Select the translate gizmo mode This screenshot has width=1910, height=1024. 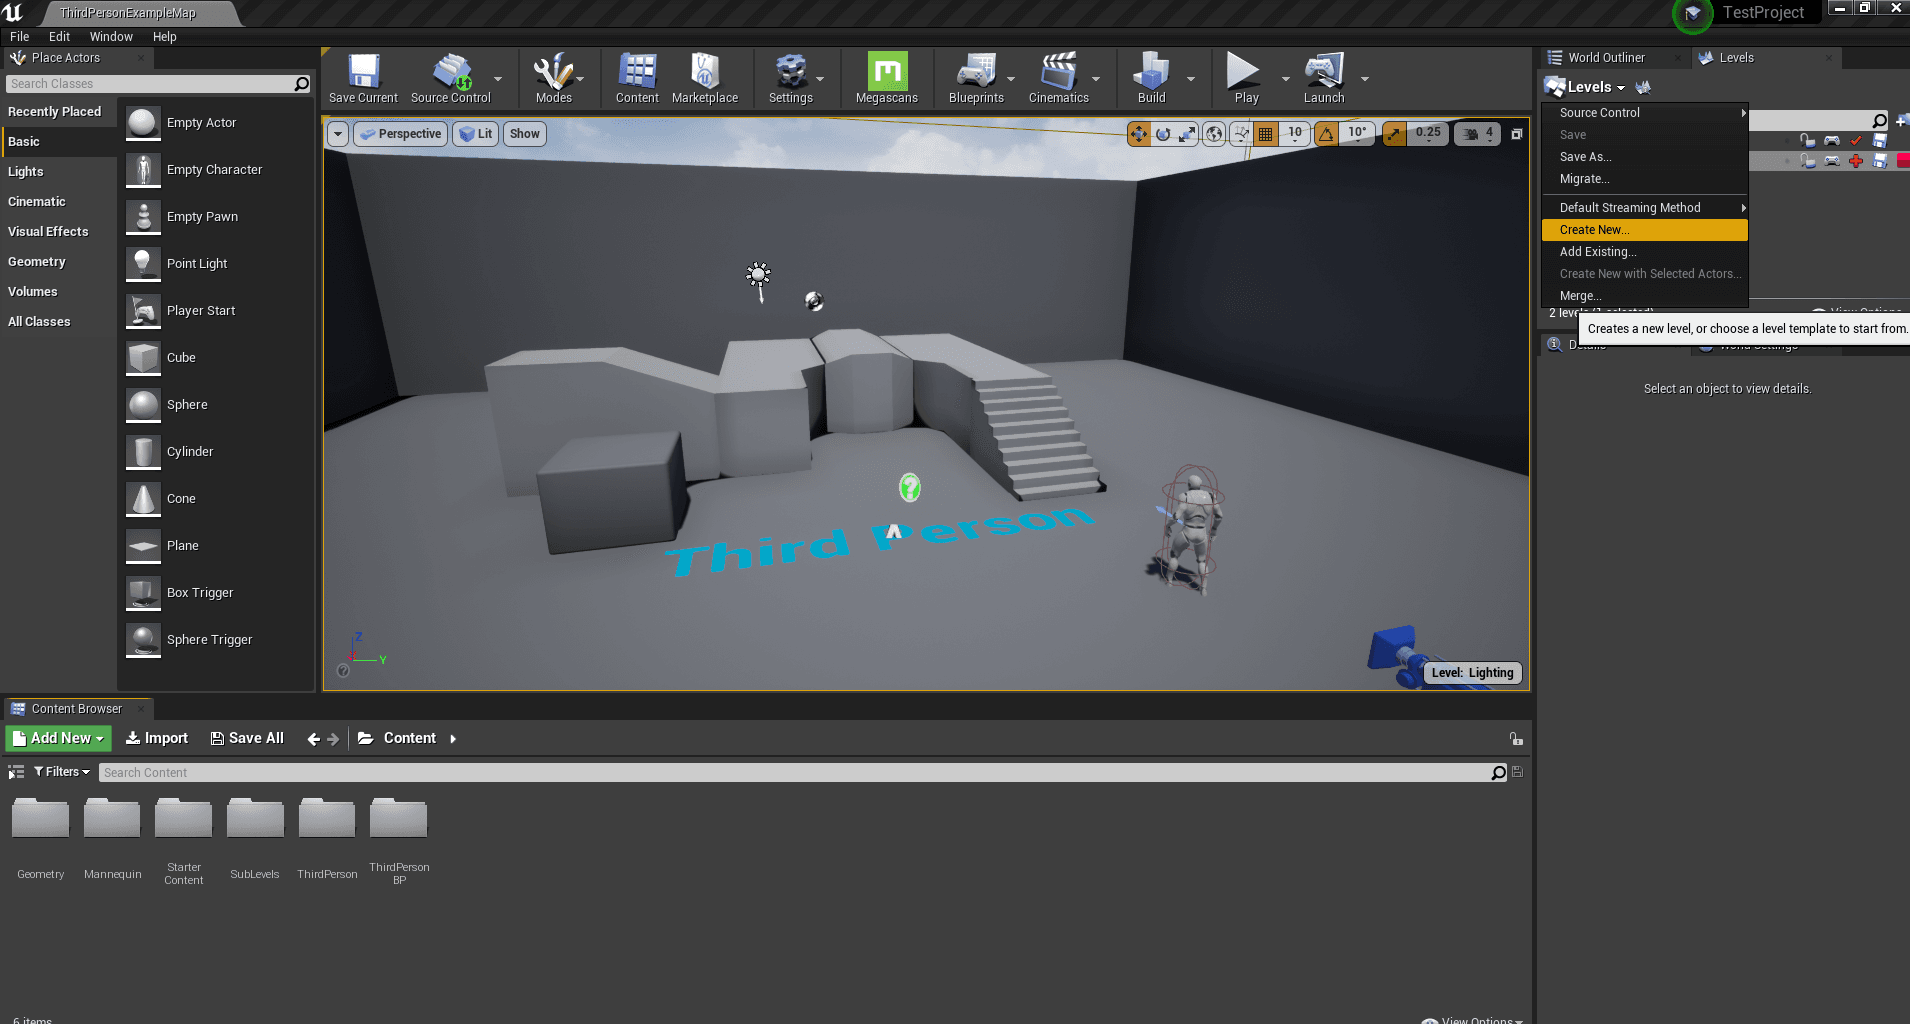tap(1139, 133)
